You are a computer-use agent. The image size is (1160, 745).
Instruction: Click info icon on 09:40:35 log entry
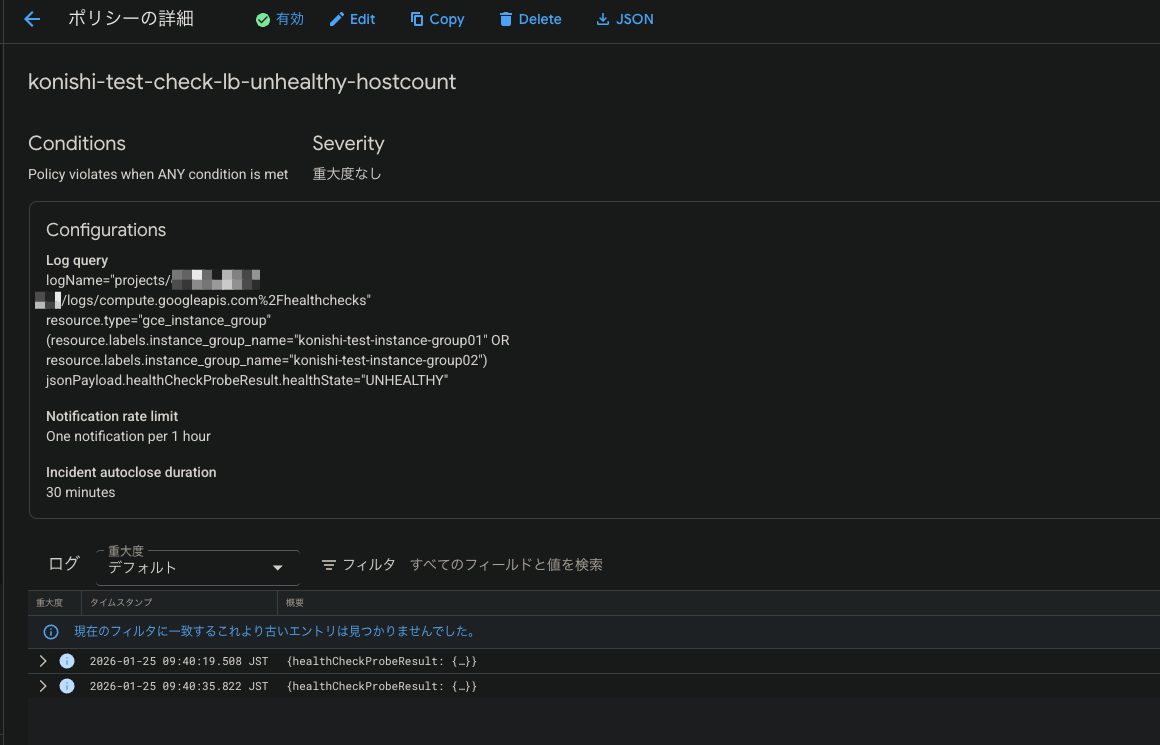click(x=67, y=686)
